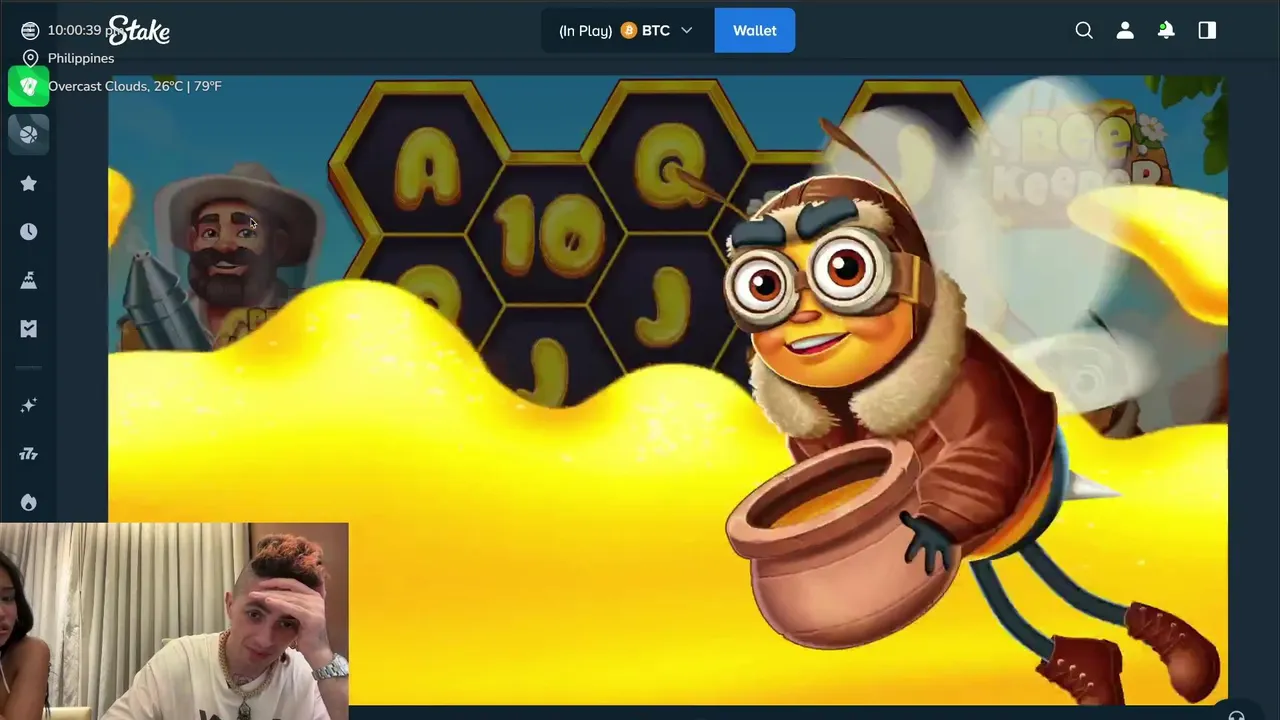Open Challenges mountain flag icon

click(28, 280)
